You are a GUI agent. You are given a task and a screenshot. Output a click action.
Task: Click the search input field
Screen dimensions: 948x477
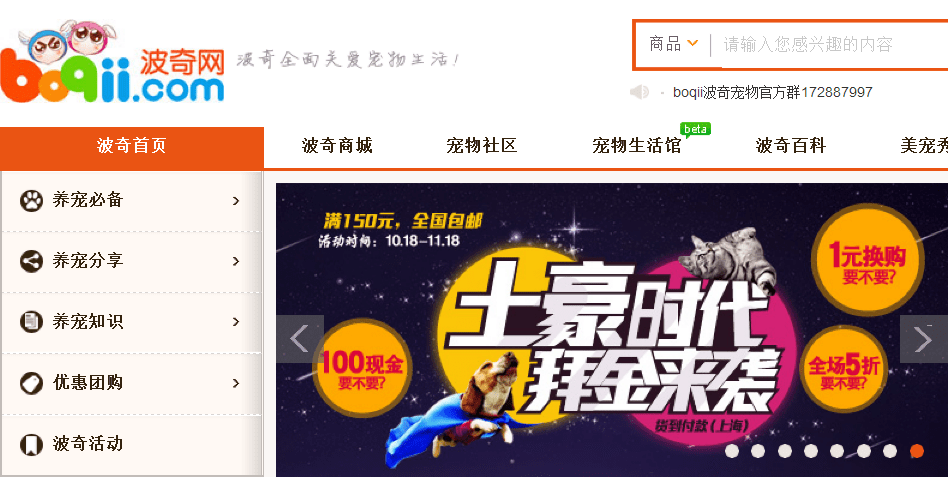pyautogui.click(x=834, y=45)
